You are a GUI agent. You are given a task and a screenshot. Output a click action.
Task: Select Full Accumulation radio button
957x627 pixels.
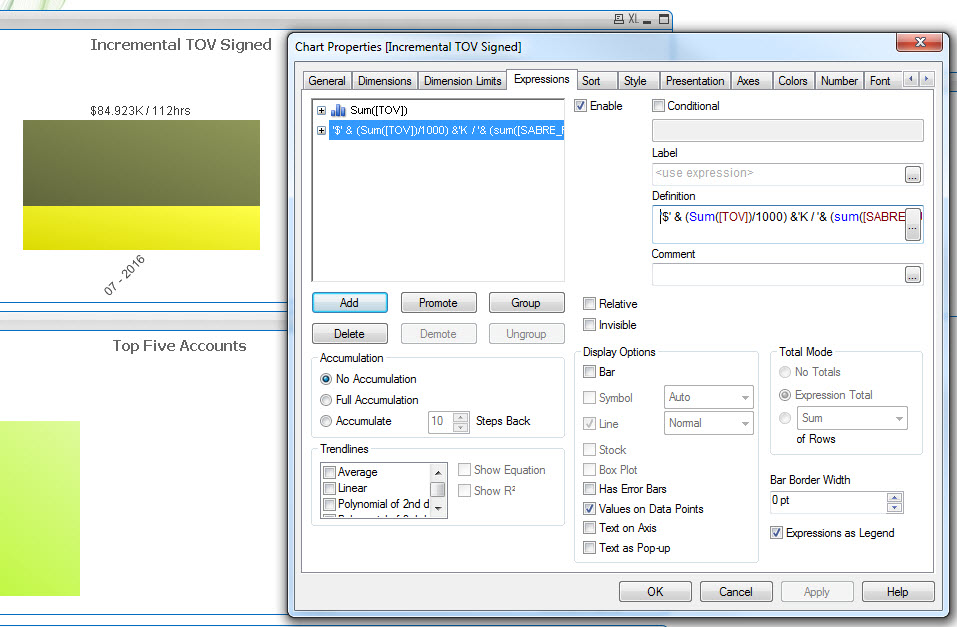[x=326, y=400]
